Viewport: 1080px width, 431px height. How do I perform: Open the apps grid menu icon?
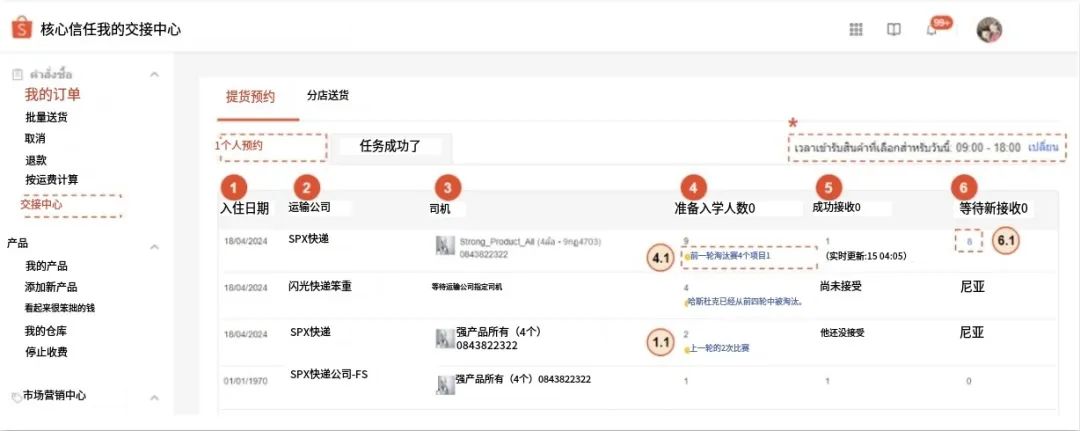(856, 29)
